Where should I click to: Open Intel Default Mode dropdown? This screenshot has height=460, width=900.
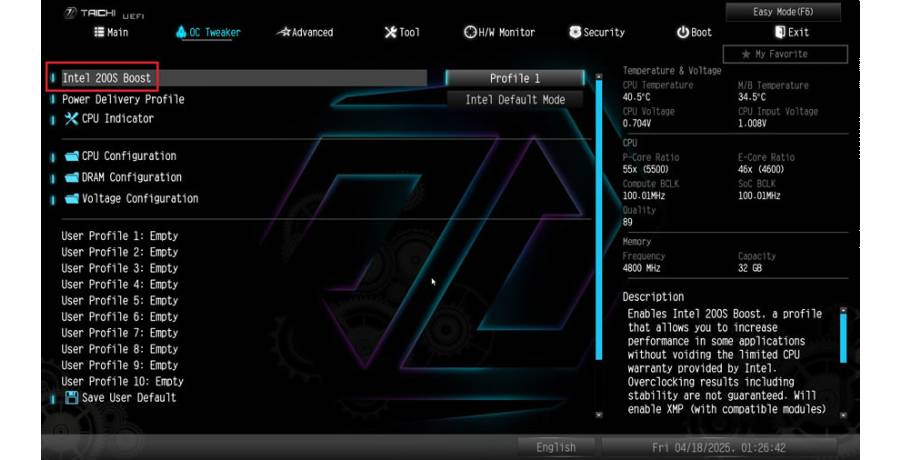pos(515,99)
